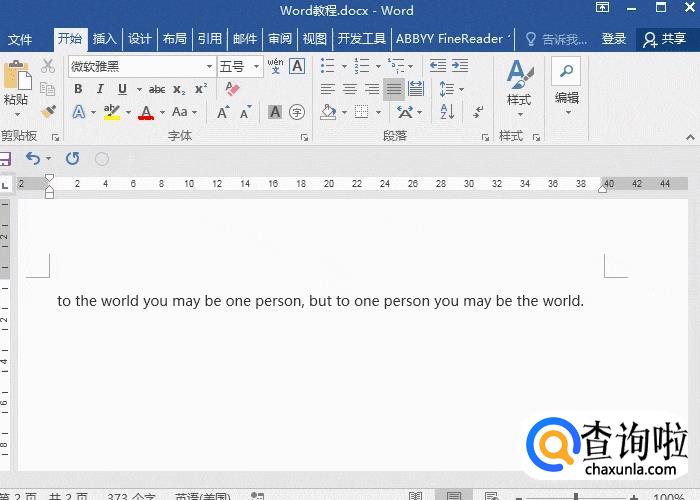Click the Sort A-Z icon

447,112
